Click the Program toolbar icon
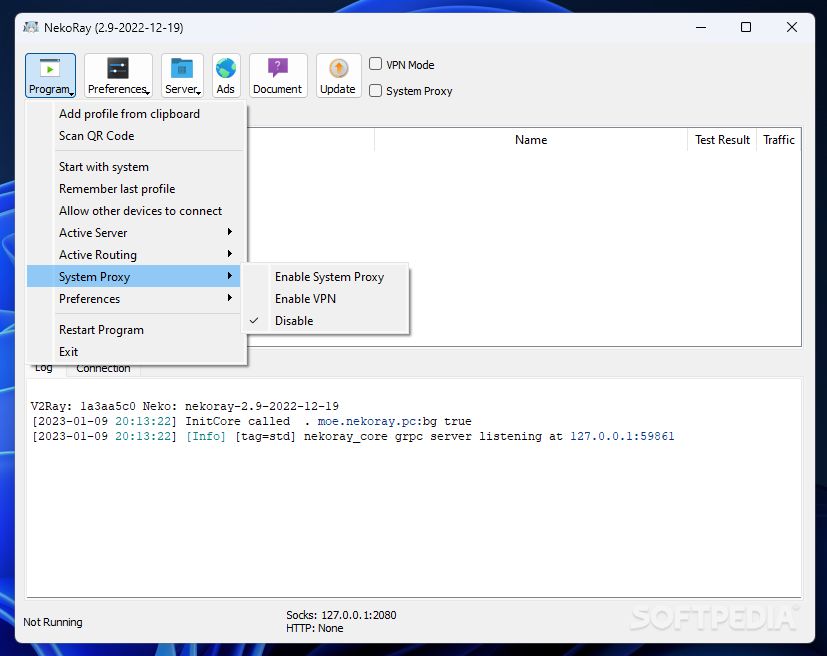 pos(50,75)
